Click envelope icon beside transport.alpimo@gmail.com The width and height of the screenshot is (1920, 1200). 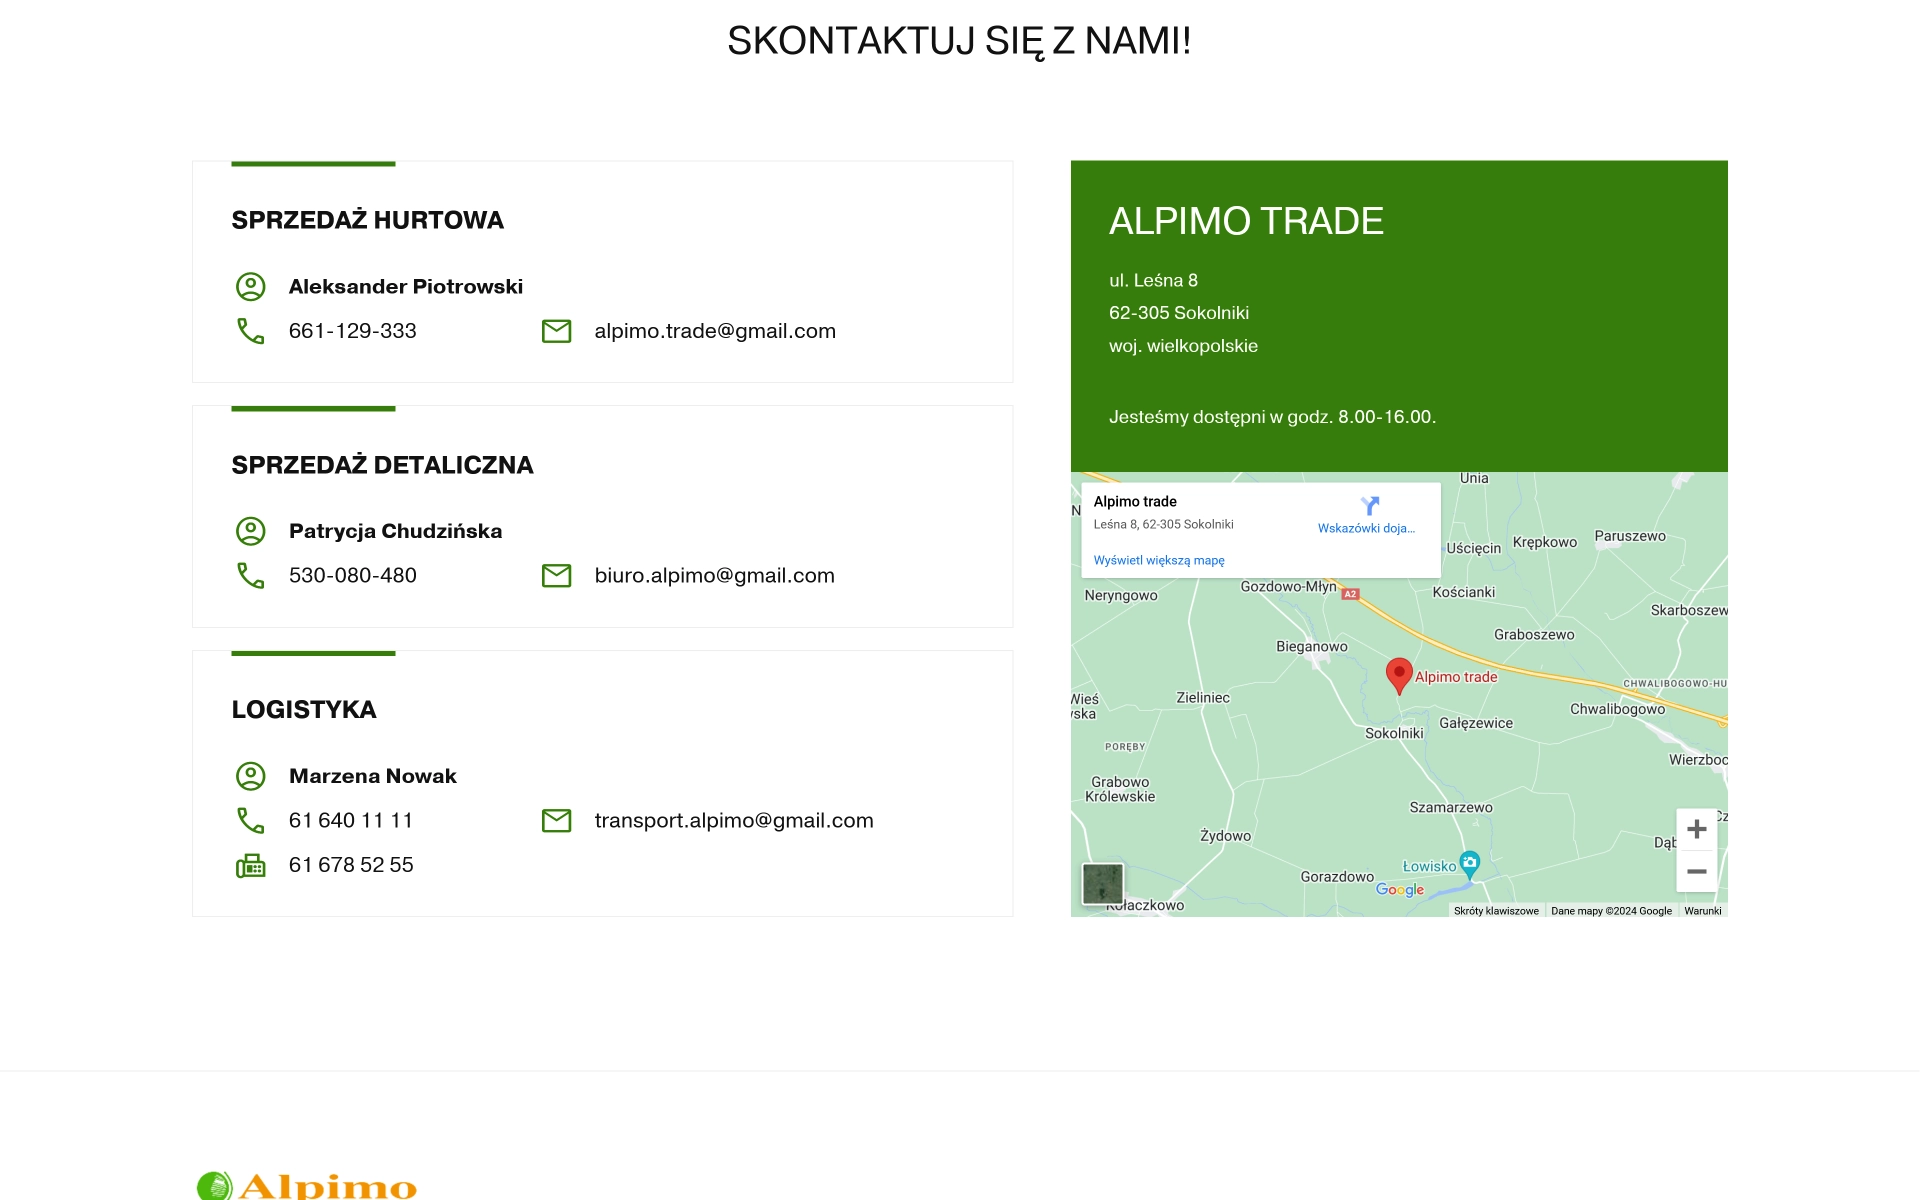(556, 821)
